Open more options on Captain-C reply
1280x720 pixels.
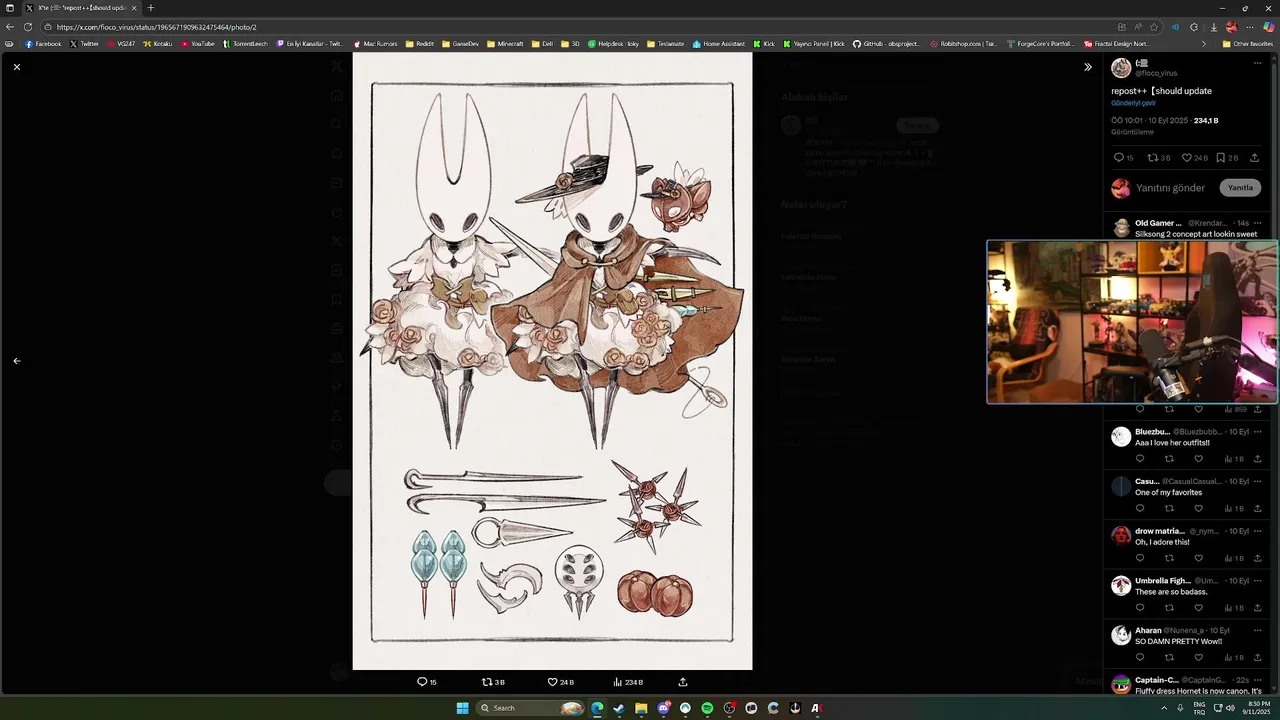click(1257, 680)
